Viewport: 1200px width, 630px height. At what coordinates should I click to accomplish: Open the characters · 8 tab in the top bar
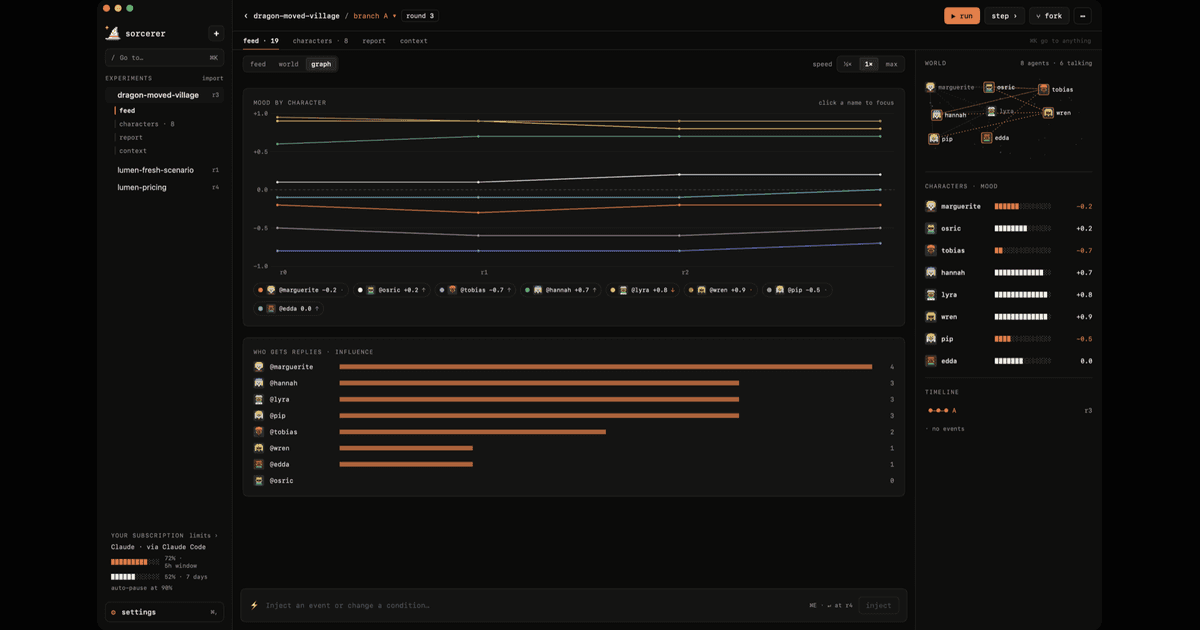[x=320, y=41]
